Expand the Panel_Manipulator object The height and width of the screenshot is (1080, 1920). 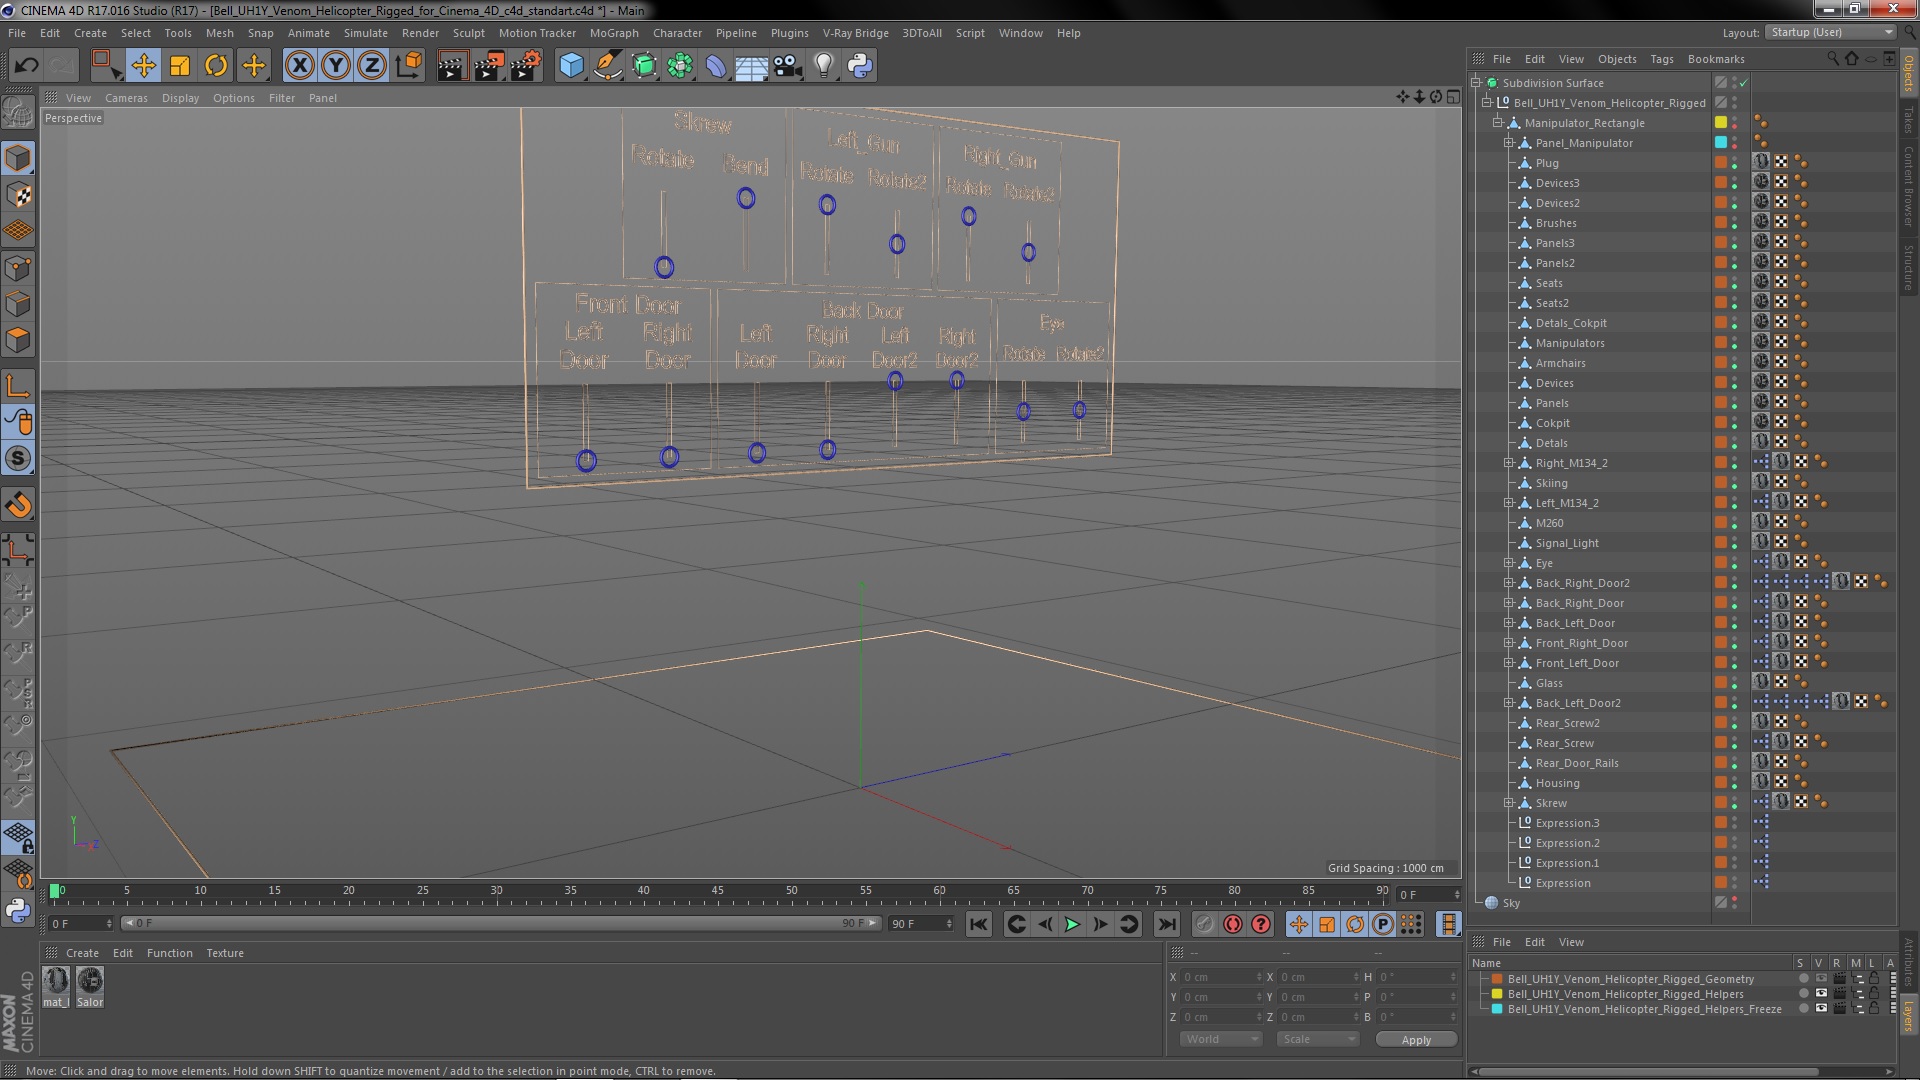pos(1508,143)
